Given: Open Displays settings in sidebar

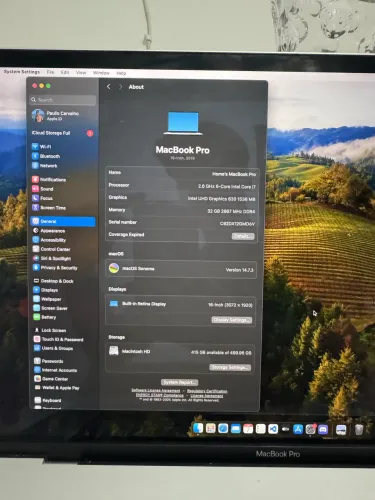Looking at the screenshot, I should pos(46,290).
